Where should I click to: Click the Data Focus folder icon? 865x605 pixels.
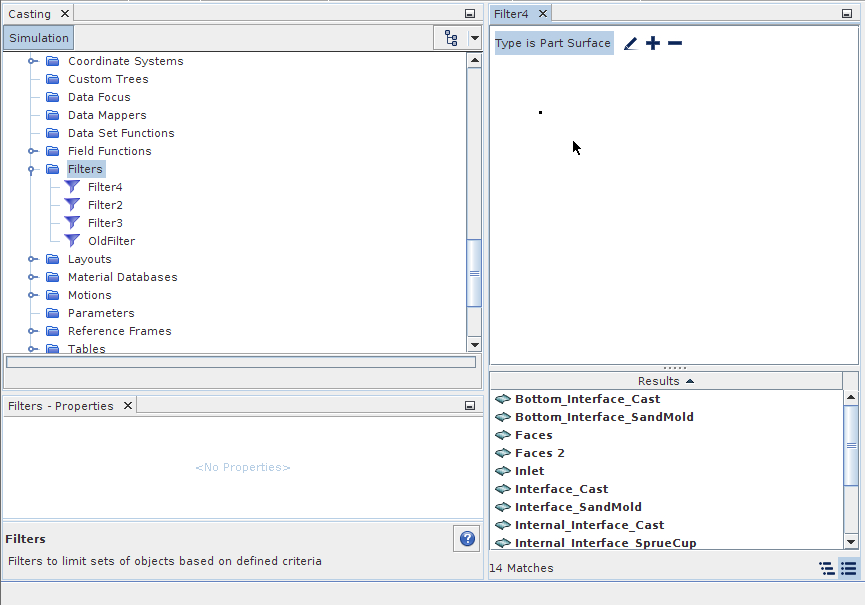click(x=52, y=97)
